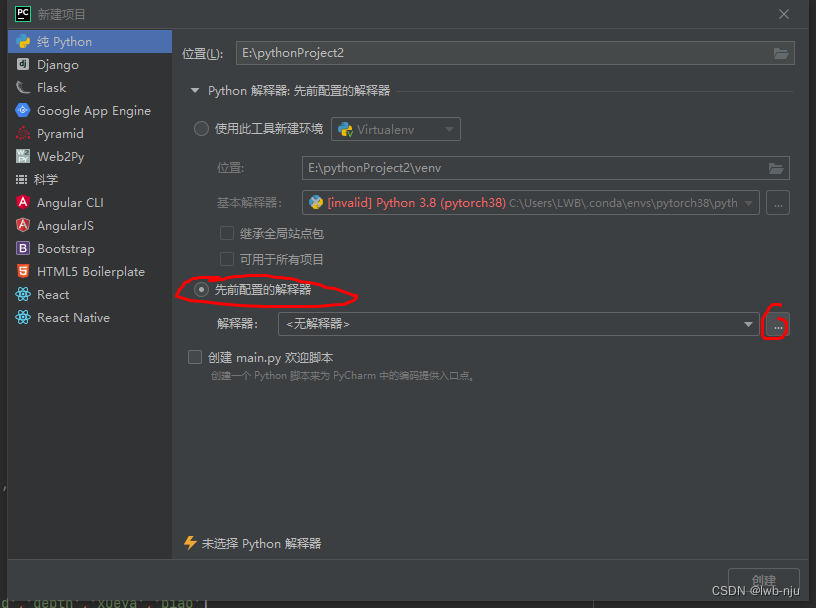Click the 未选择 Python 解释器 warning text
This screenshot has width=816, height=608.
261,543
